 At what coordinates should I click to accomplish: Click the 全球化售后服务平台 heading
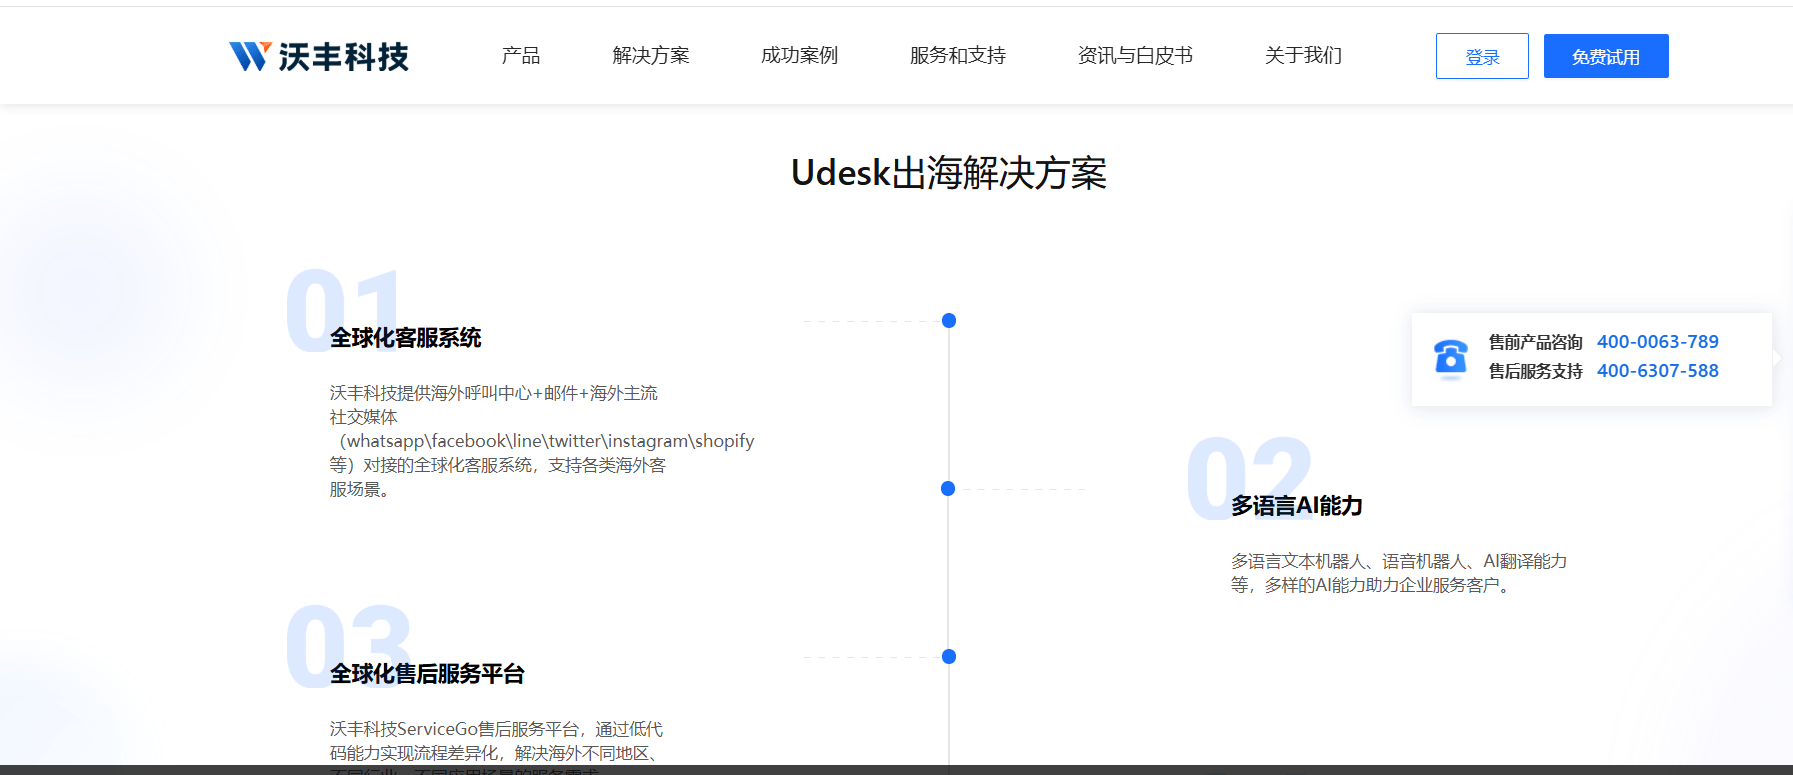coord(427,674)
